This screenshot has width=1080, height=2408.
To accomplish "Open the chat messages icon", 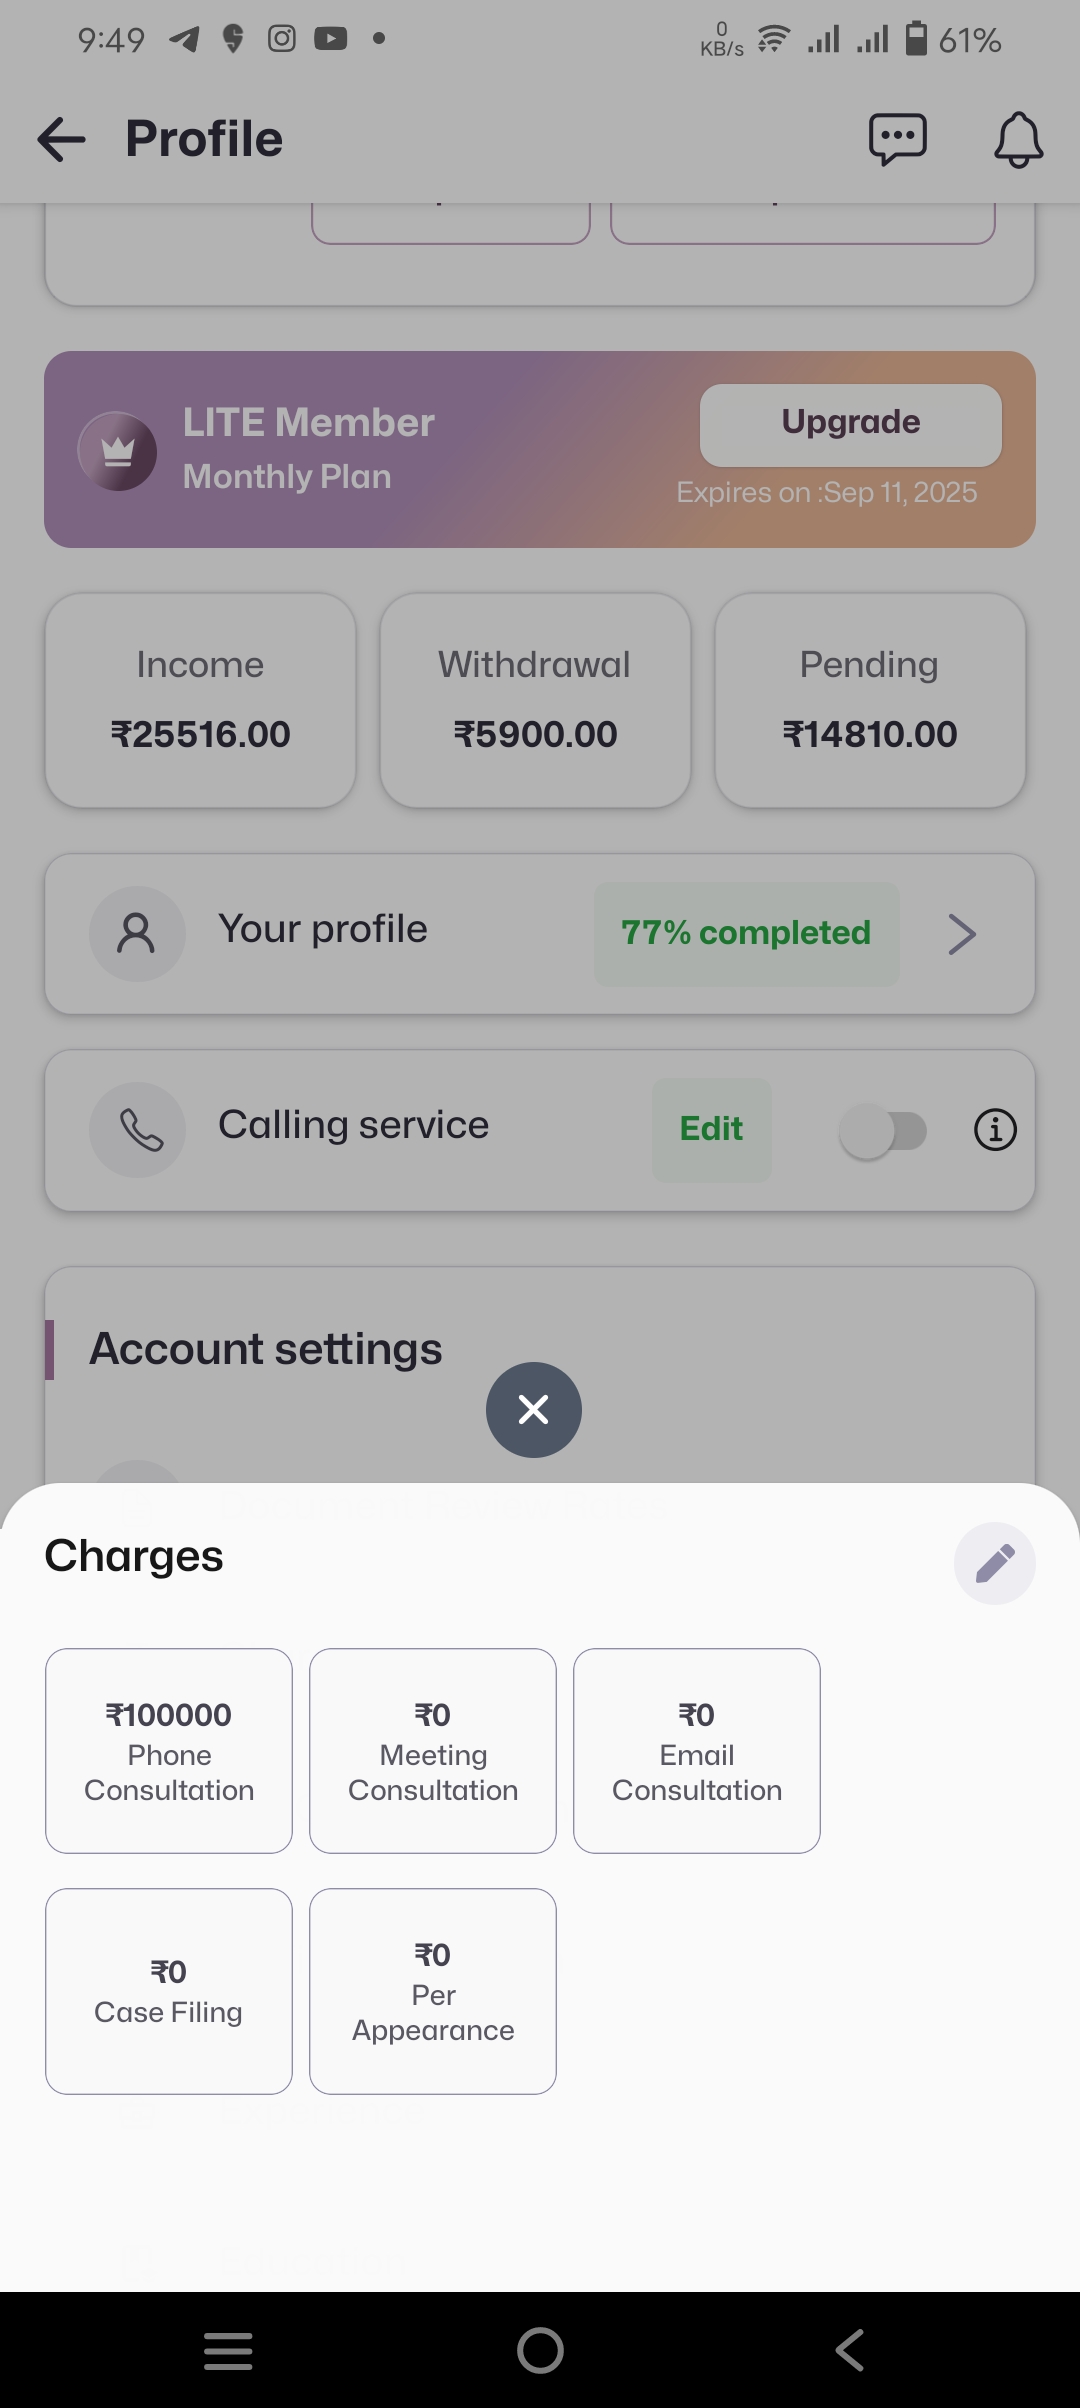I will coord(897,139).
